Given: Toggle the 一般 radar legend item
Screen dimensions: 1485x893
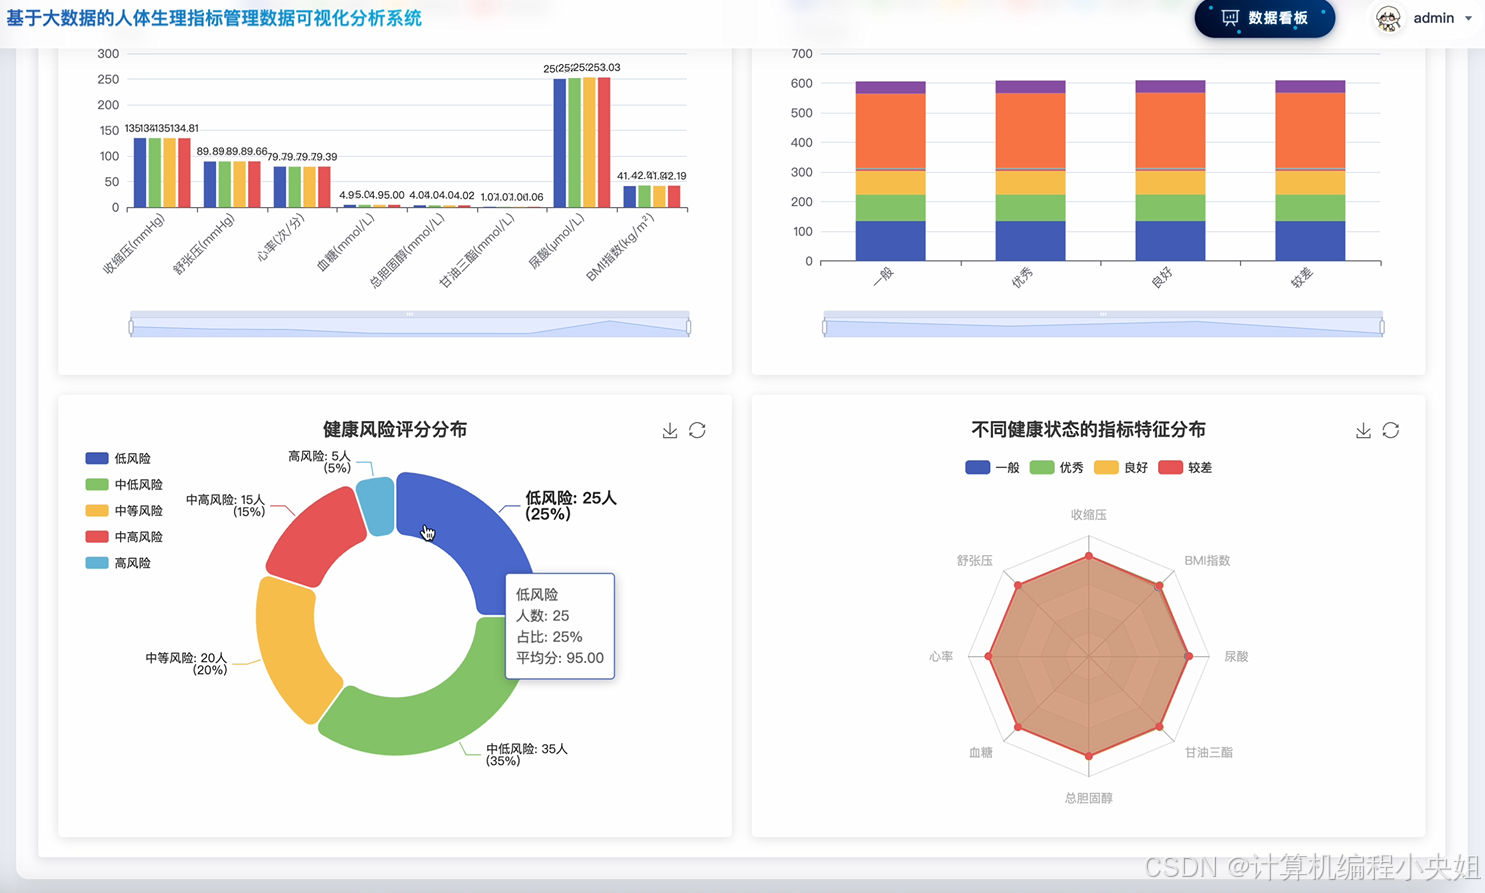Looking at the screenshot, I should (x=993, y=467).
